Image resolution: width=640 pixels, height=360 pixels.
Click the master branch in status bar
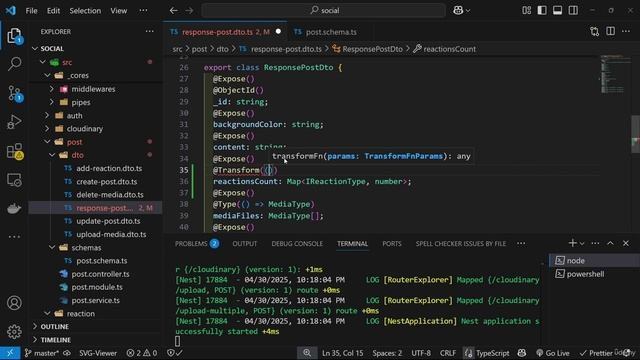point(42,353)
